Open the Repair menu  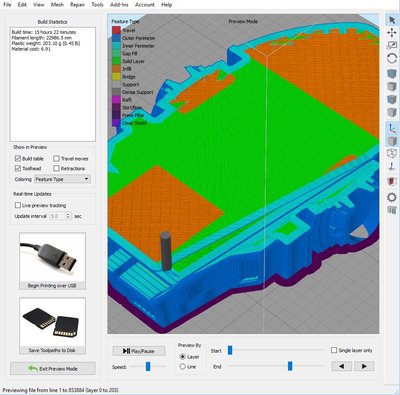tap(77, 5)
